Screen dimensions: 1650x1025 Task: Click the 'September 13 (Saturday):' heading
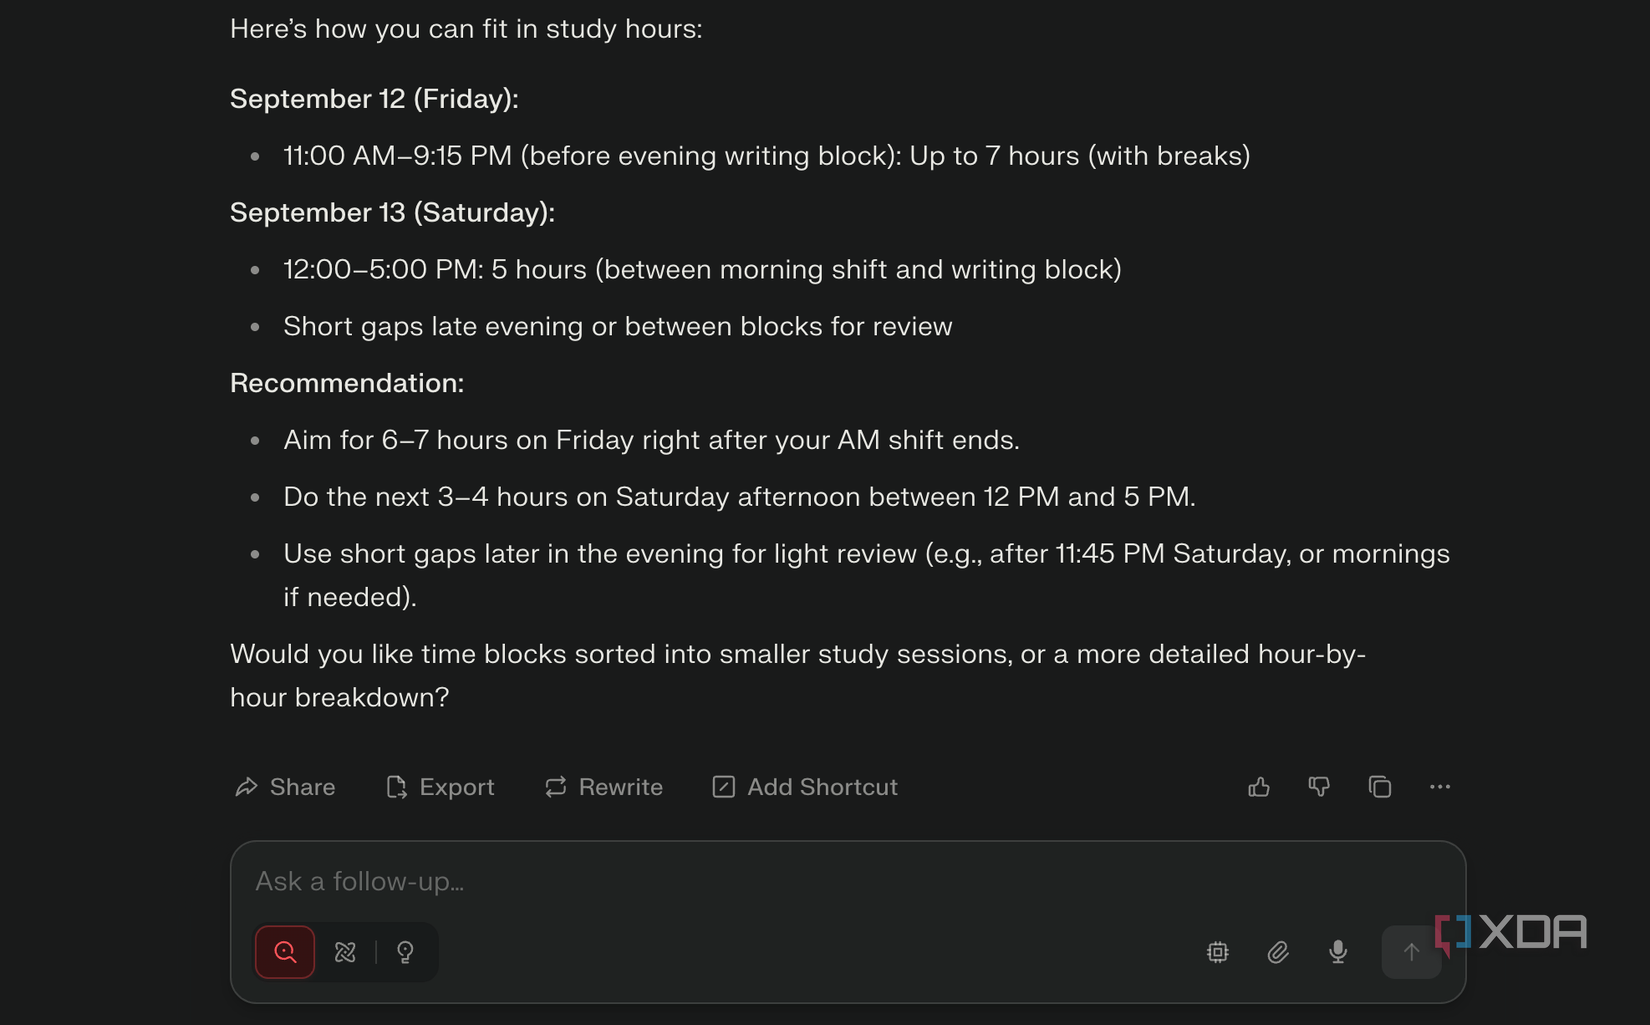(392, 212)
